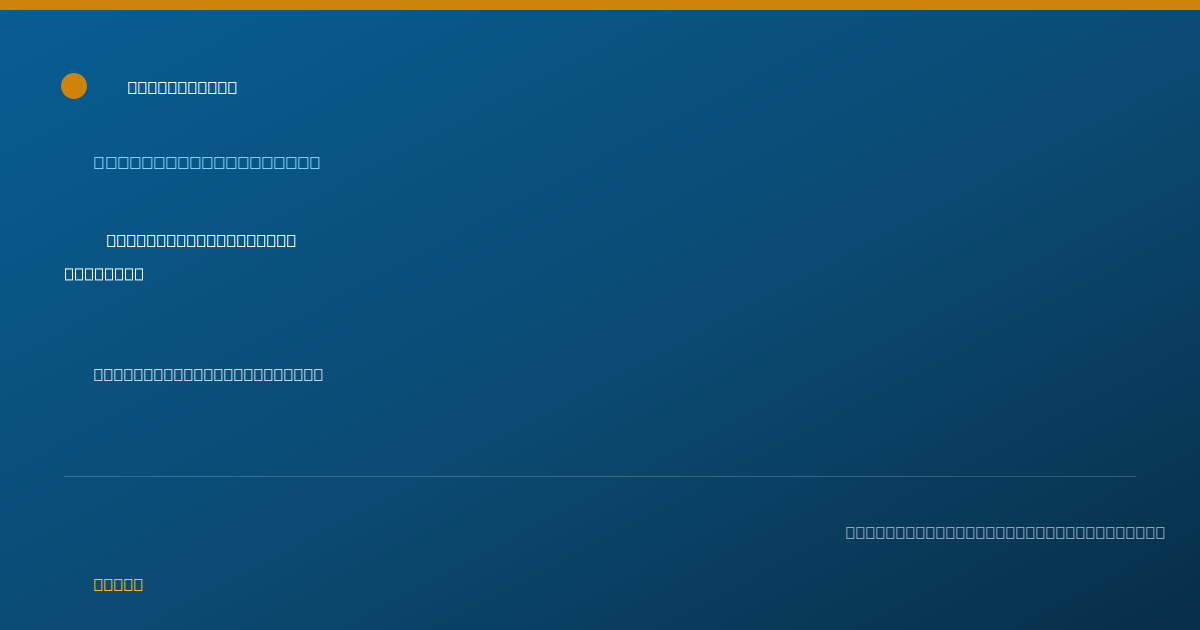Select the long dim text below divider
Viewport: 1200px width, 630px height.
click(x=1005, y=532)
